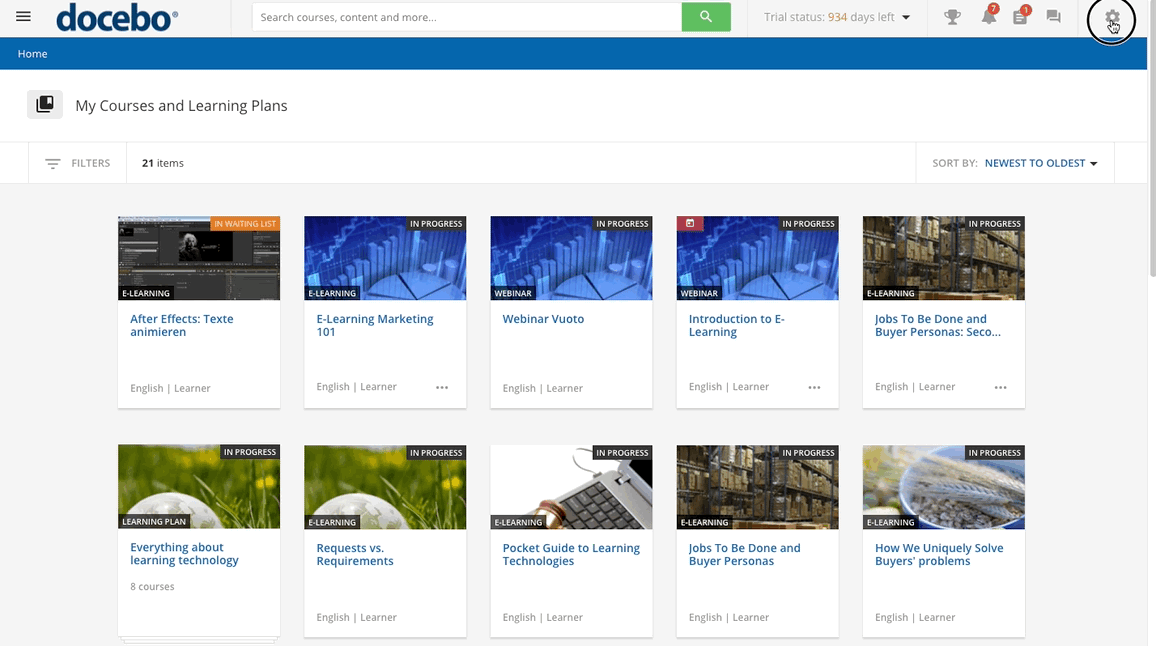Click 'My Courses and Learning Plans' heading
This screenshot has width=1156, height=646.
[x=181, y=105]
